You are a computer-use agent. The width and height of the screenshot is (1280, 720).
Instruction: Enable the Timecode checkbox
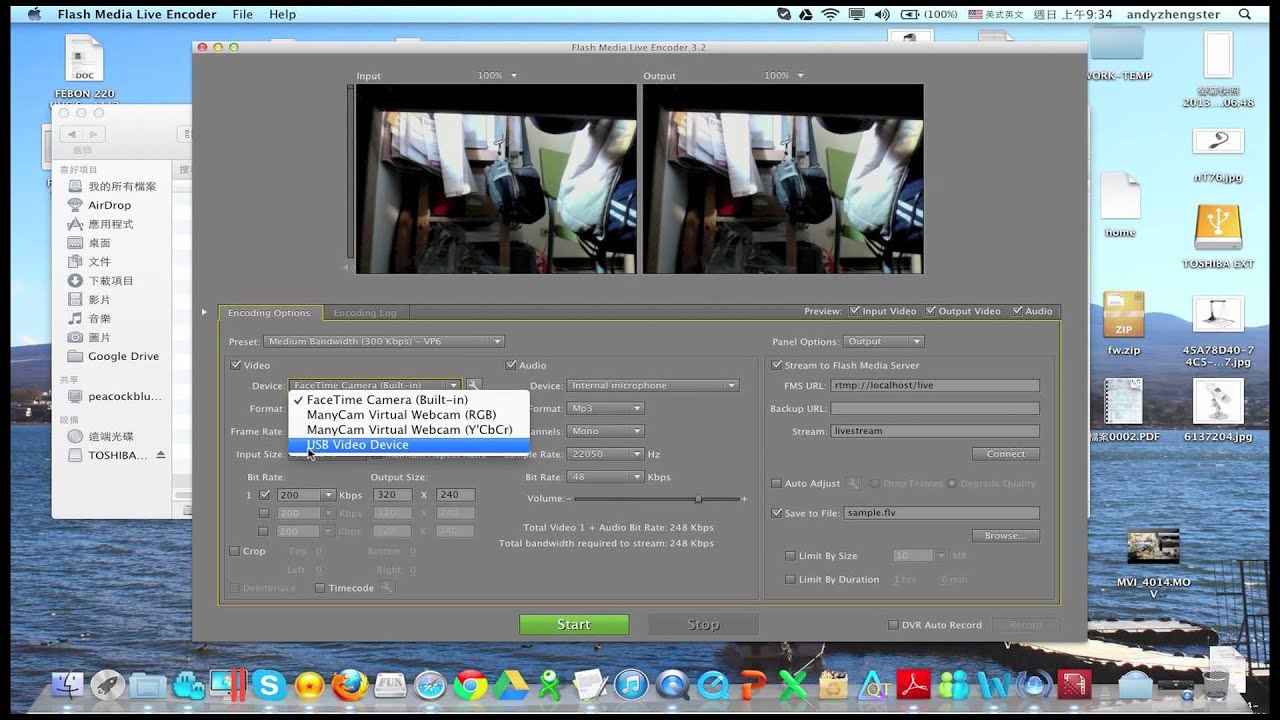(320, 588)
